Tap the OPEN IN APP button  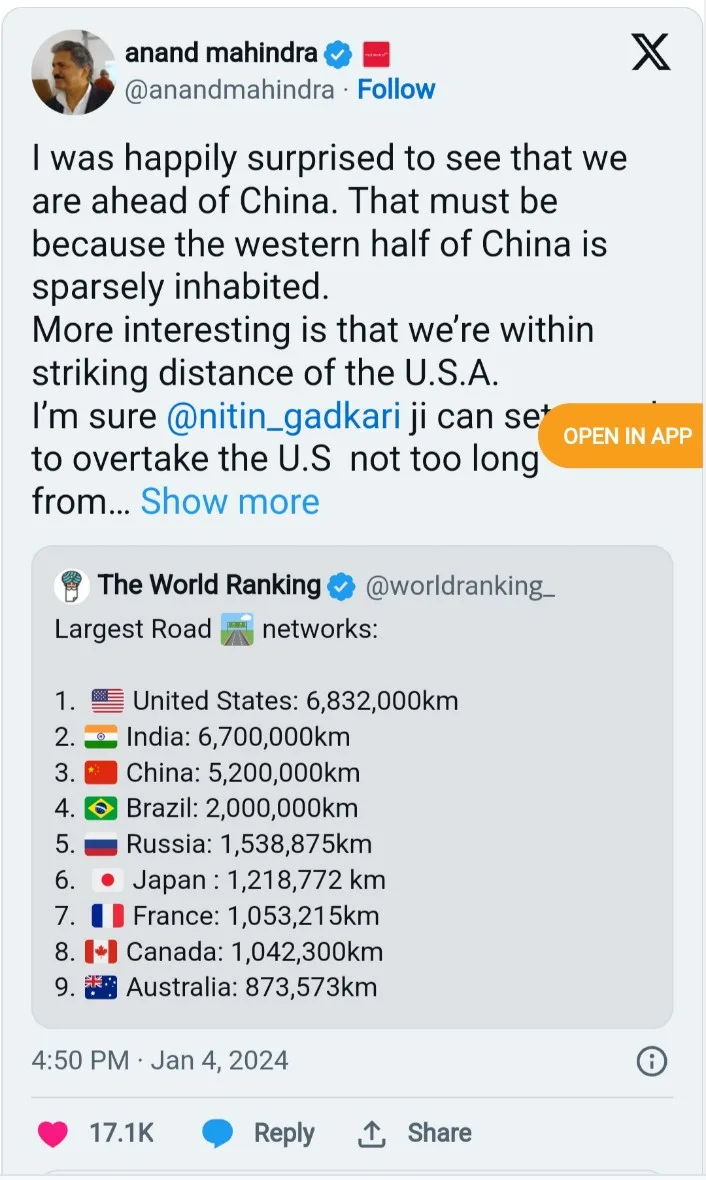point(627,435)
